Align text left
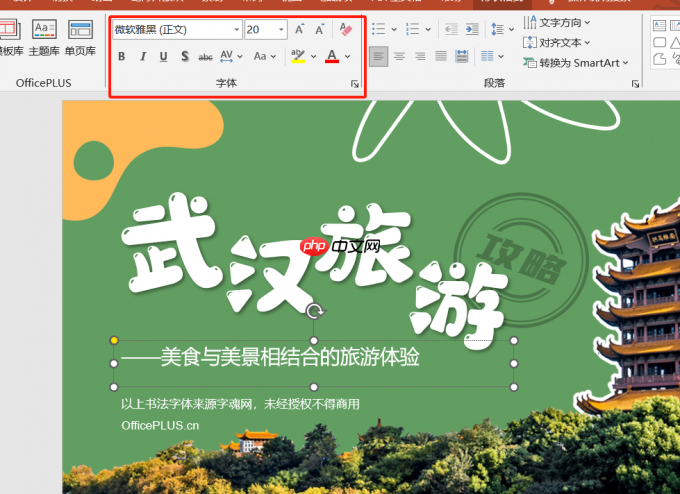 379,56
